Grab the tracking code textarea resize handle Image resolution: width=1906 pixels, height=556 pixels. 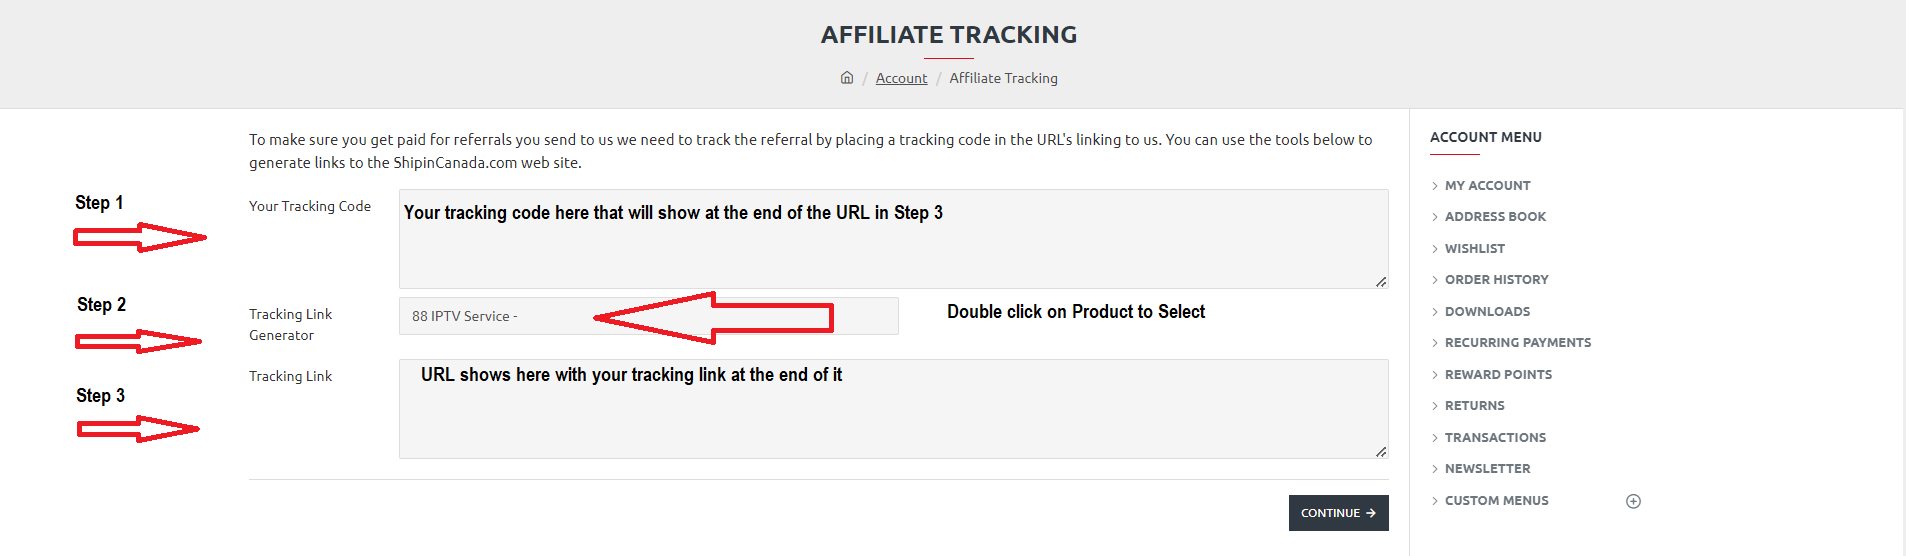click(1381, 282)
